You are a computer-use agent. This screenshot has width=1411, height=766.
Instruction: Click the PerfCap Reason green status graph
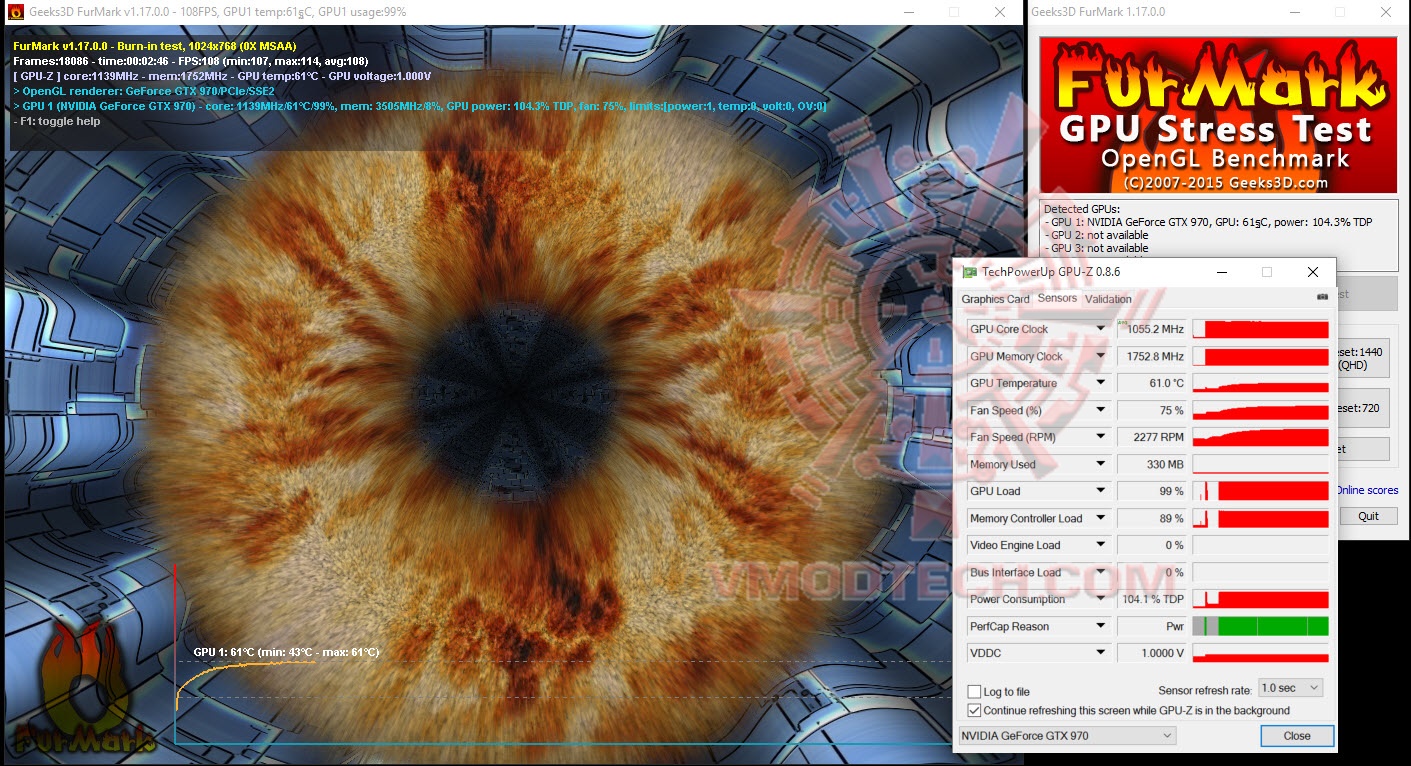pos(1260,626)
